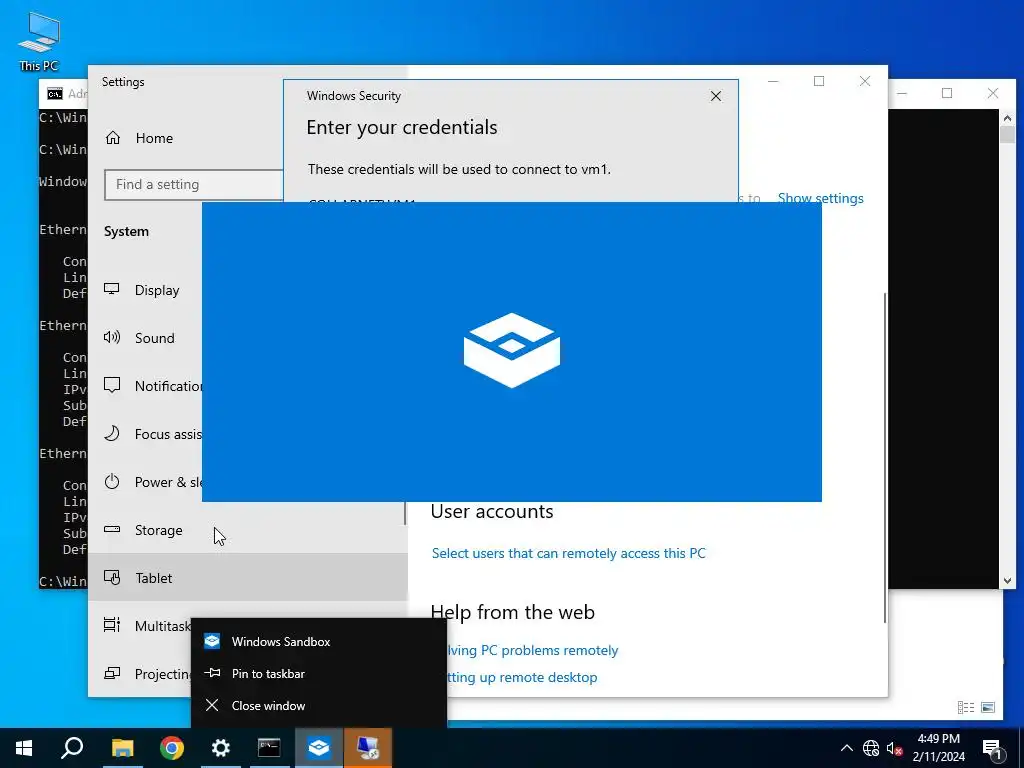This screenshot has height=768, width=1024.
Task: Open the network status tray icon
Action: coord(871,748)
